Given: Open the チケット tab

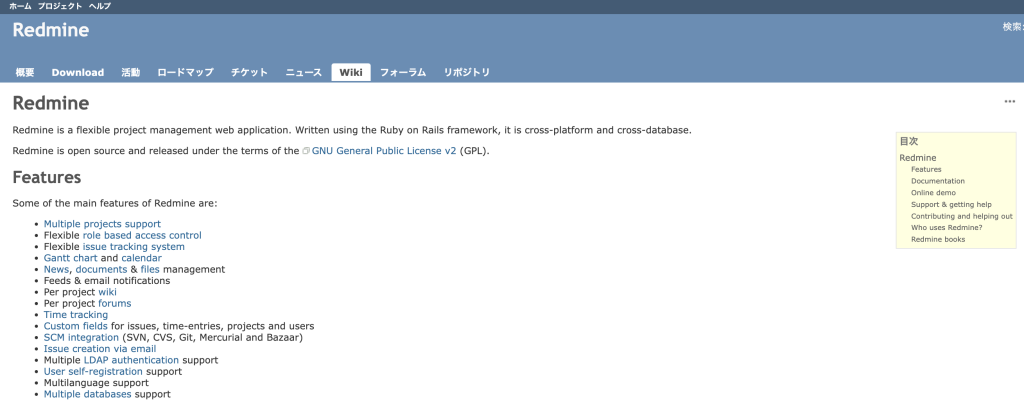Looking at the screenshot, I should pos(249,72).
